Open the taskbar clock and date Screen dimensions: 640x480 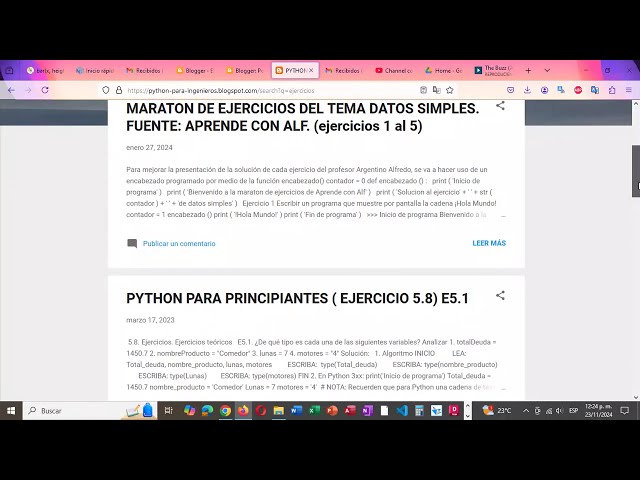click(598, 411)
